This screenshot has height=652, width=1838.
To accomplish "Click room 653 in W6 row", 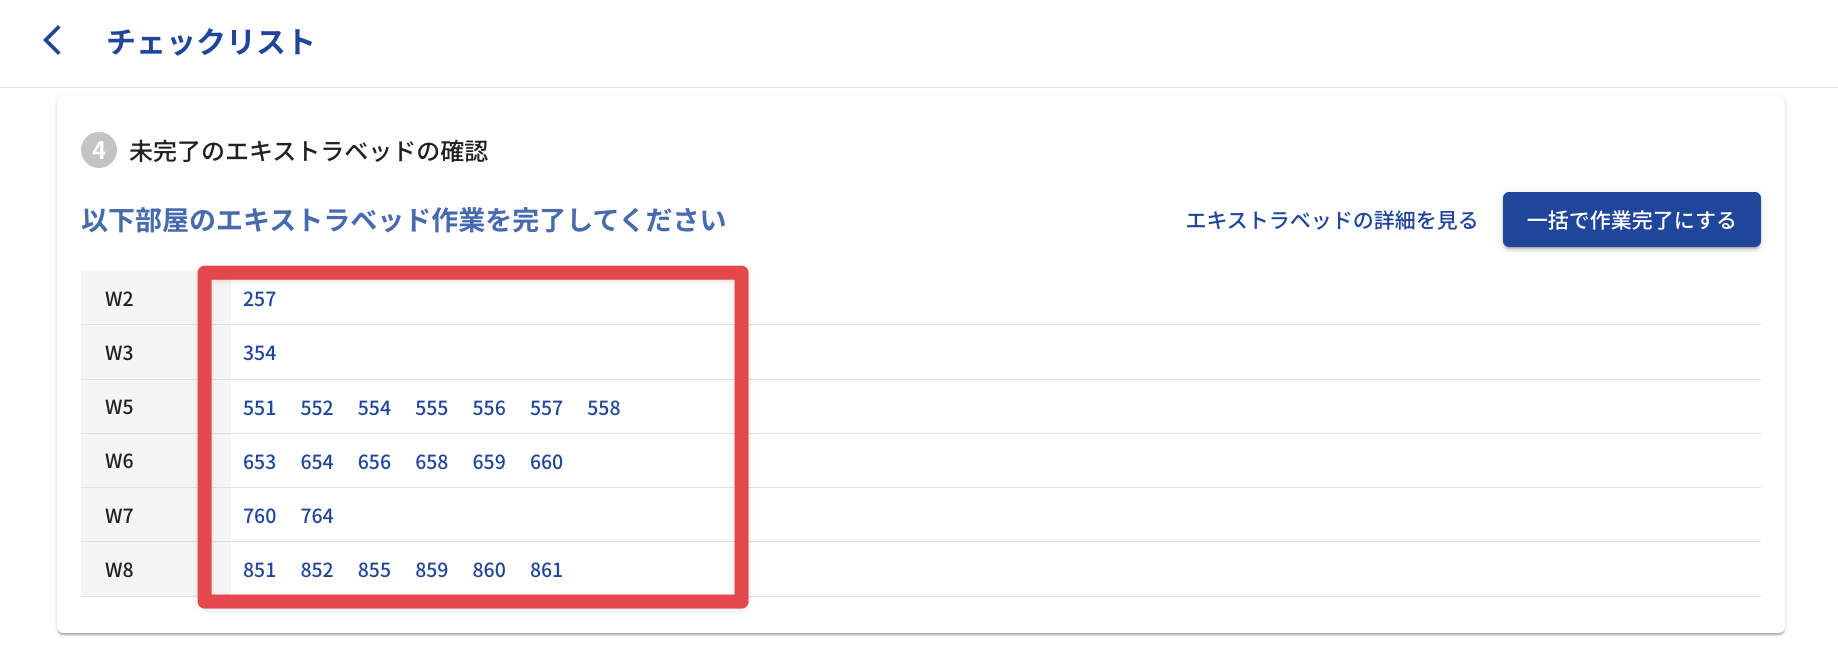I will tap(259, 462).
